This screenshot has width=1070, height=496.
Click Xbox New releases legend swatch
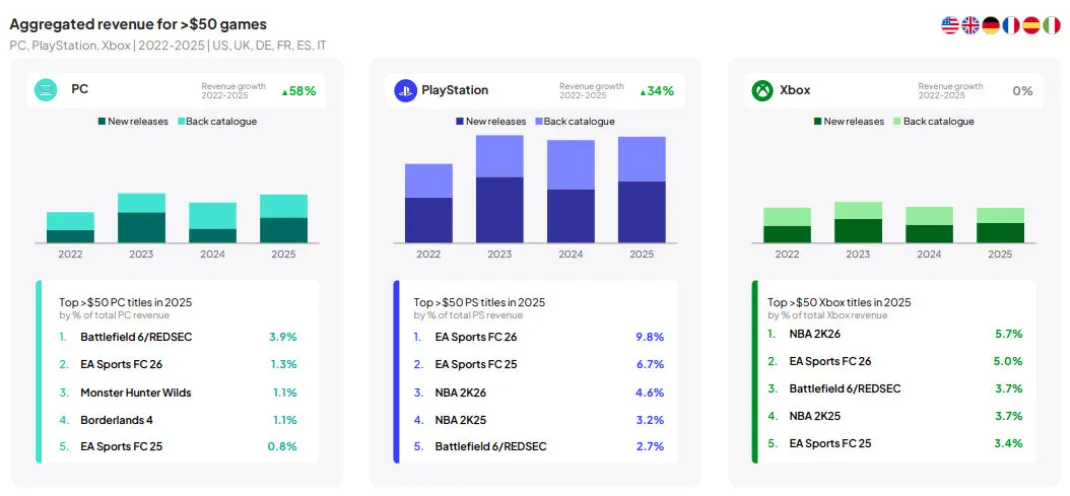point(818,121)
